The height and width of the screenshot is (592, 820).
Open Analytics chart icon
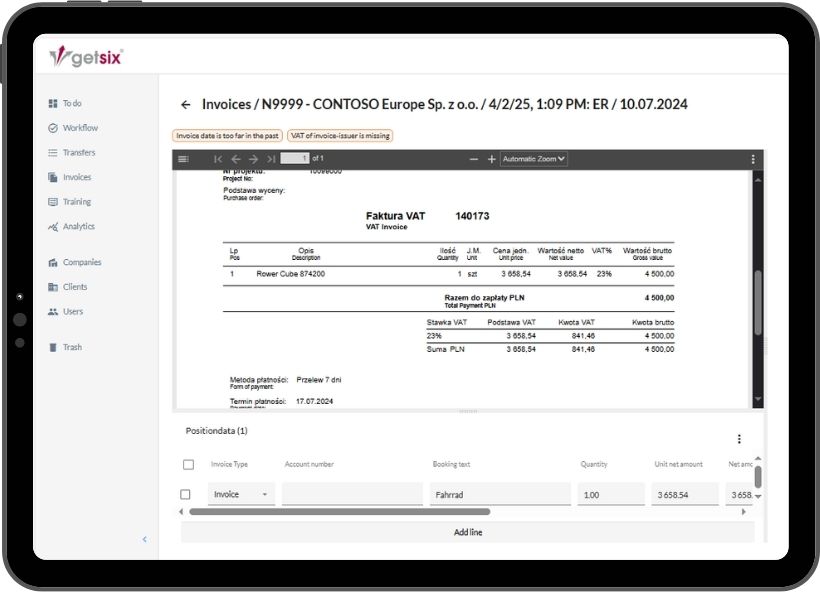tap(53, 226)
